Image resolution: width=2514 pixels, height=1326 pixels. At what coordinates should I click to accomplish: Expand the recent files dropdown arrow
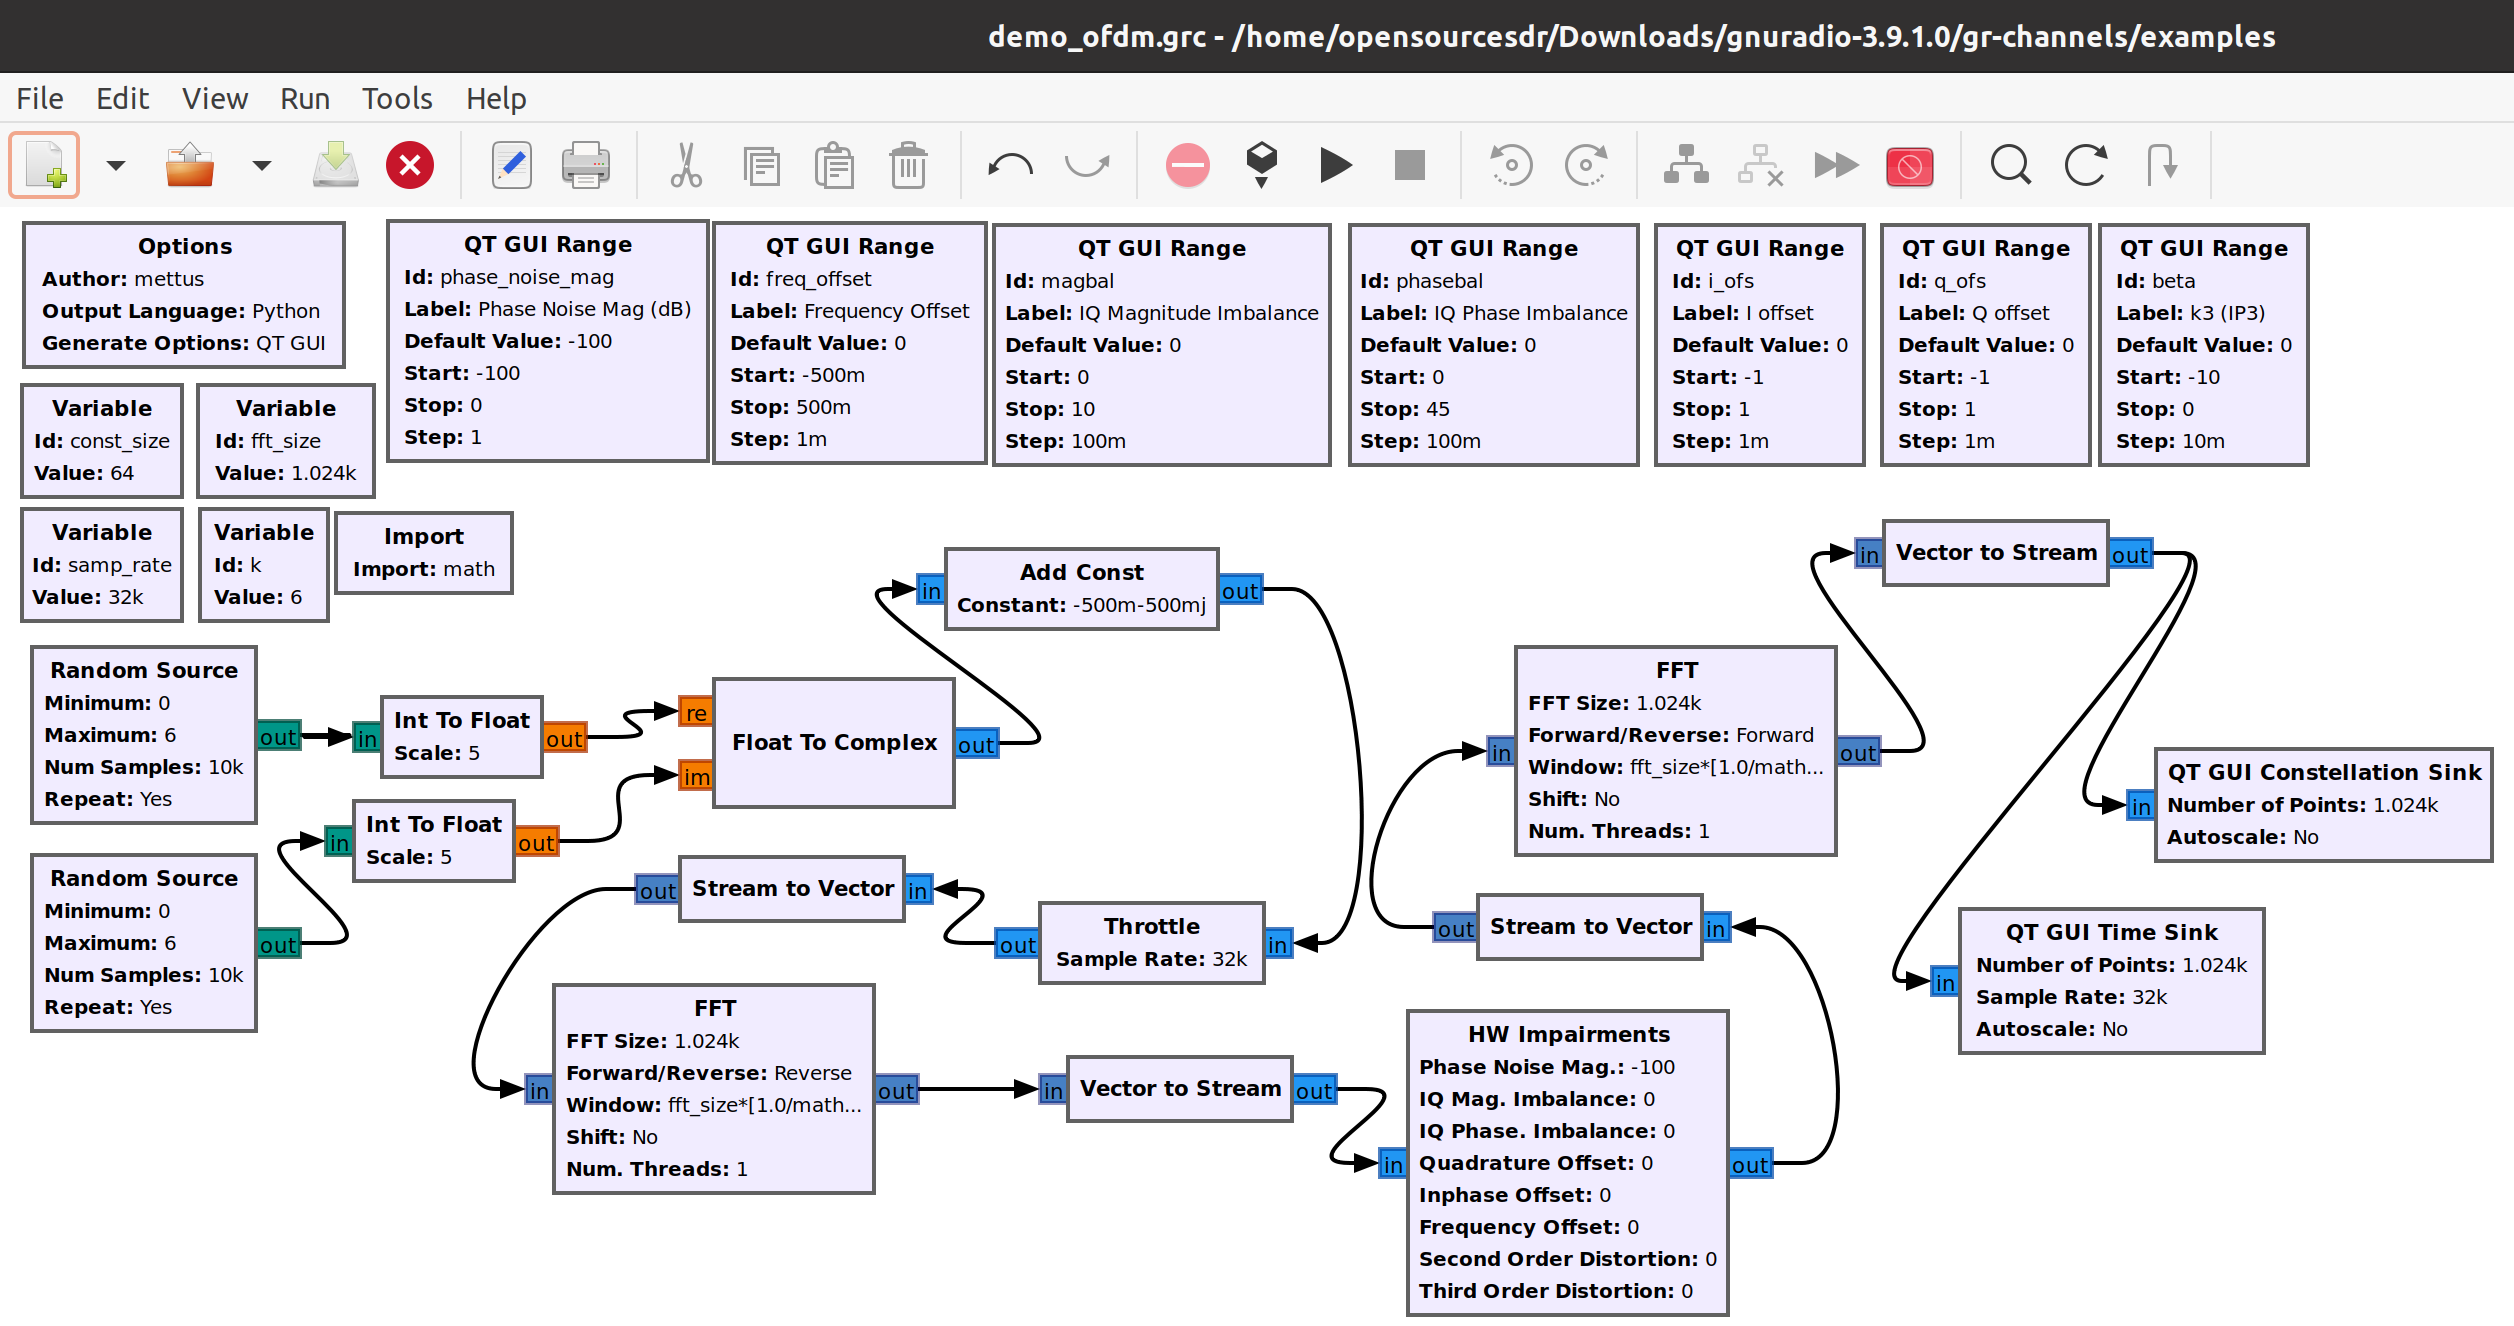(261, 165)
